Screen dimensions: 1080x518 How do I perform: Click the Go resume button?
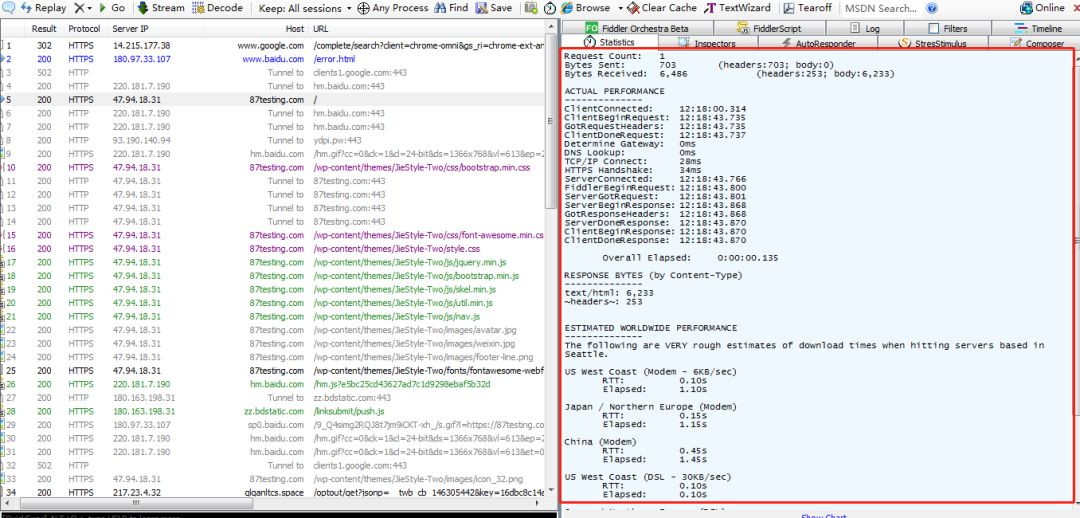pos(112,8)
